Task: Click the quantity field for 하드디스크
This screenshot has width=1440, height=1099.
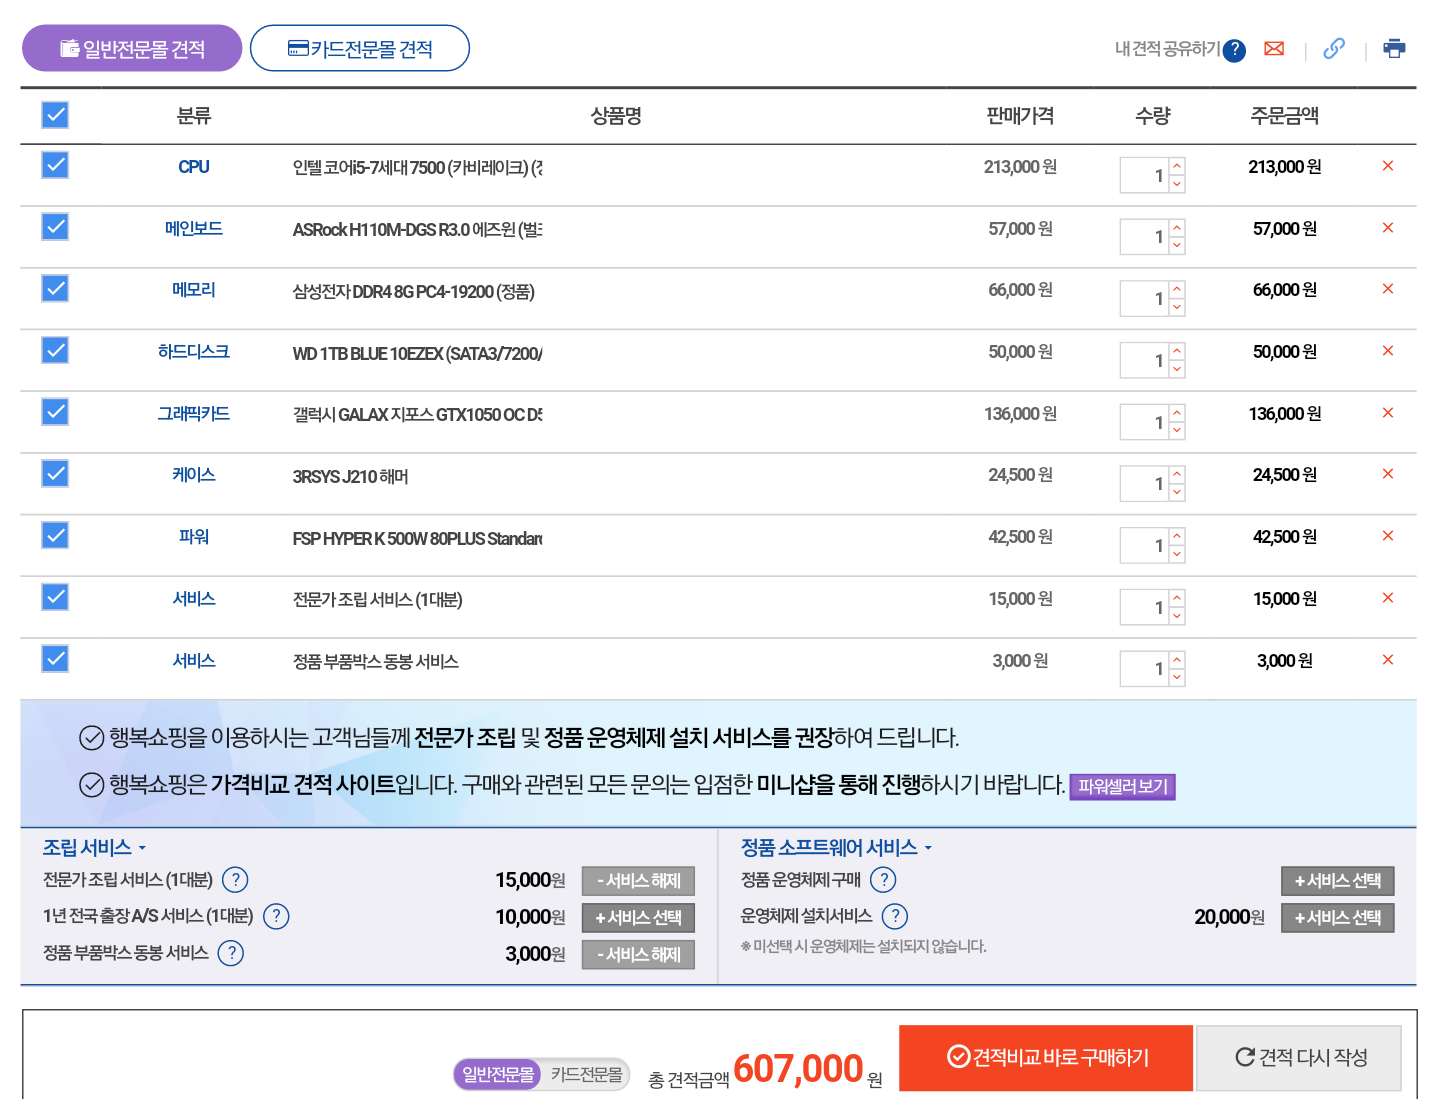Action: pos(1144,360)
